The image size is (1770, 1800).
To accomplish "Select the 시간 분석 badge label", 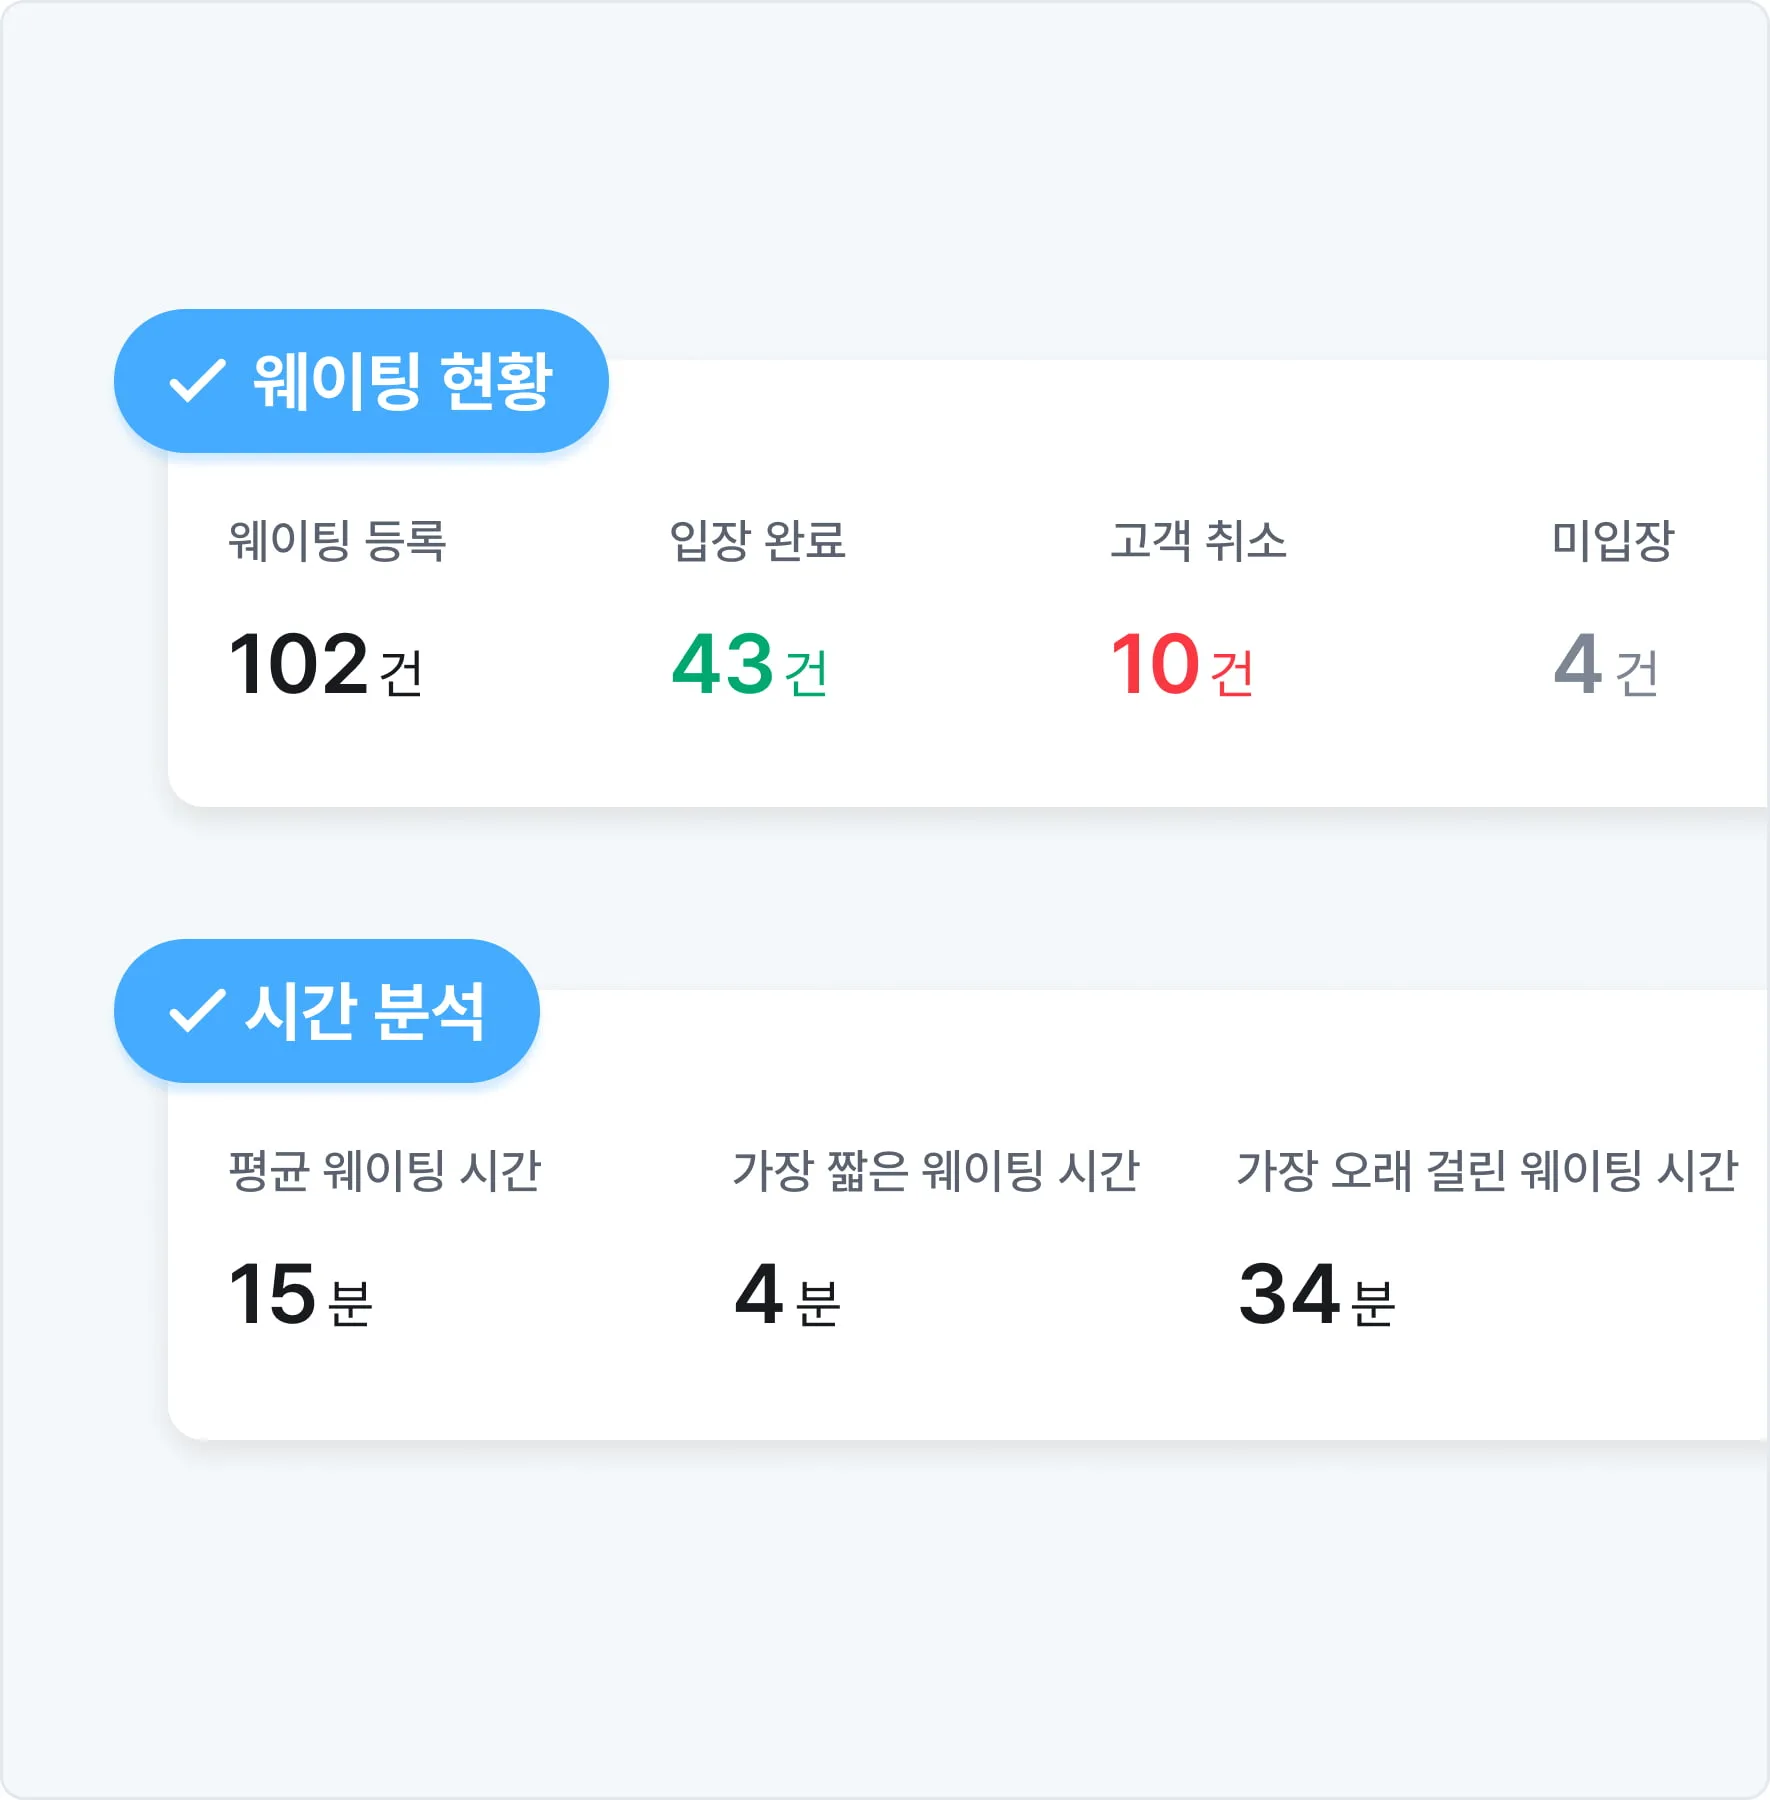I will click(365, 1011).
